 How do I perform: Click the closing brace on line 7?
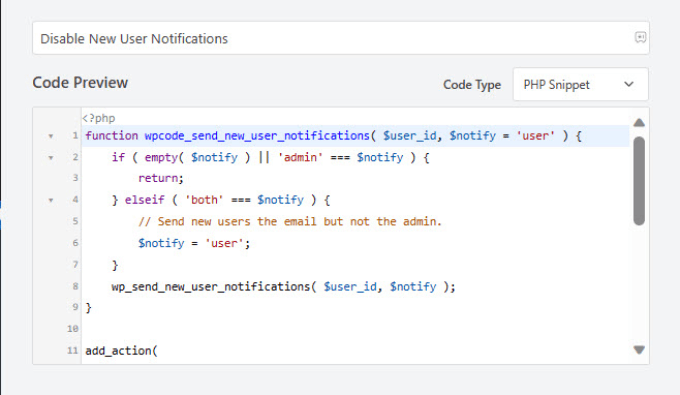(115, 265)
